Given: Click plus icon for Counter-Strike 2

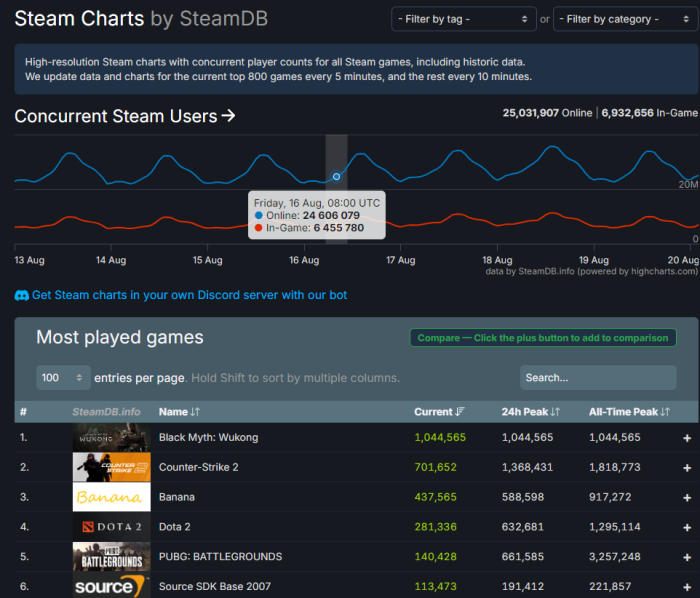Looking at the screenshot, I should click(687, 468).
